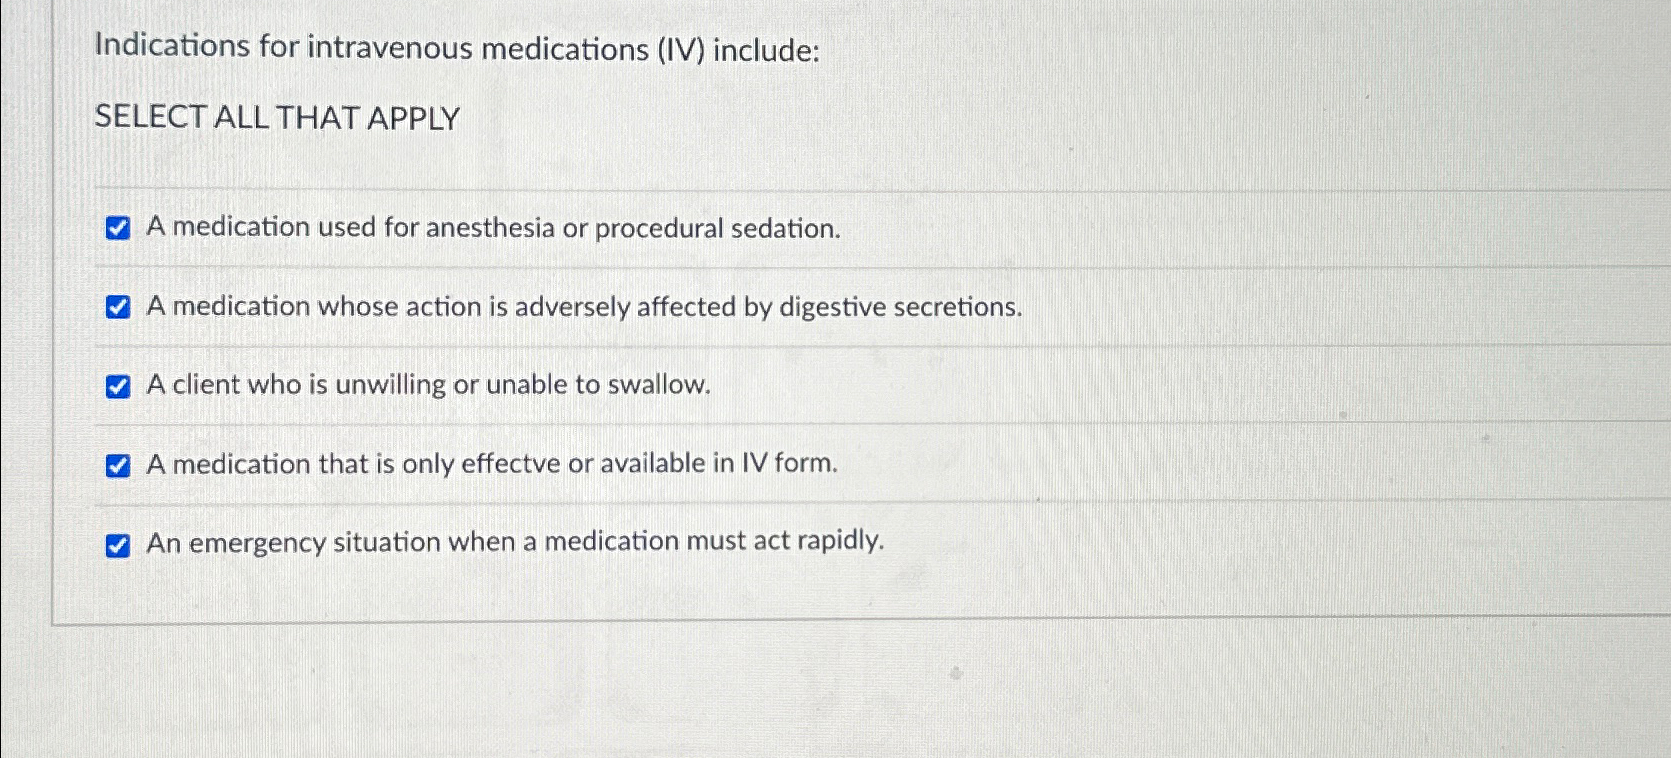Image resolution: width=1671 pixels, height=758 pixels.
Task: Toggle the checkbox about digestive secretions
Action: (x=119, y=307)
